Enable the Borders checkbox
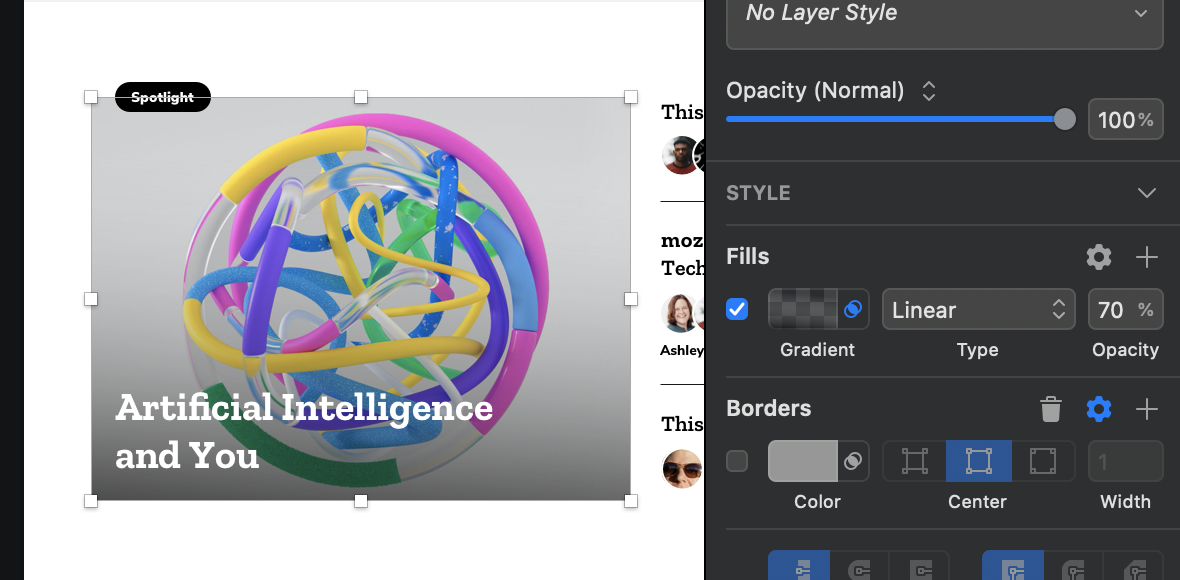Image resolution: width=1180 pixels, height=580 pixels. click(737, 461)
